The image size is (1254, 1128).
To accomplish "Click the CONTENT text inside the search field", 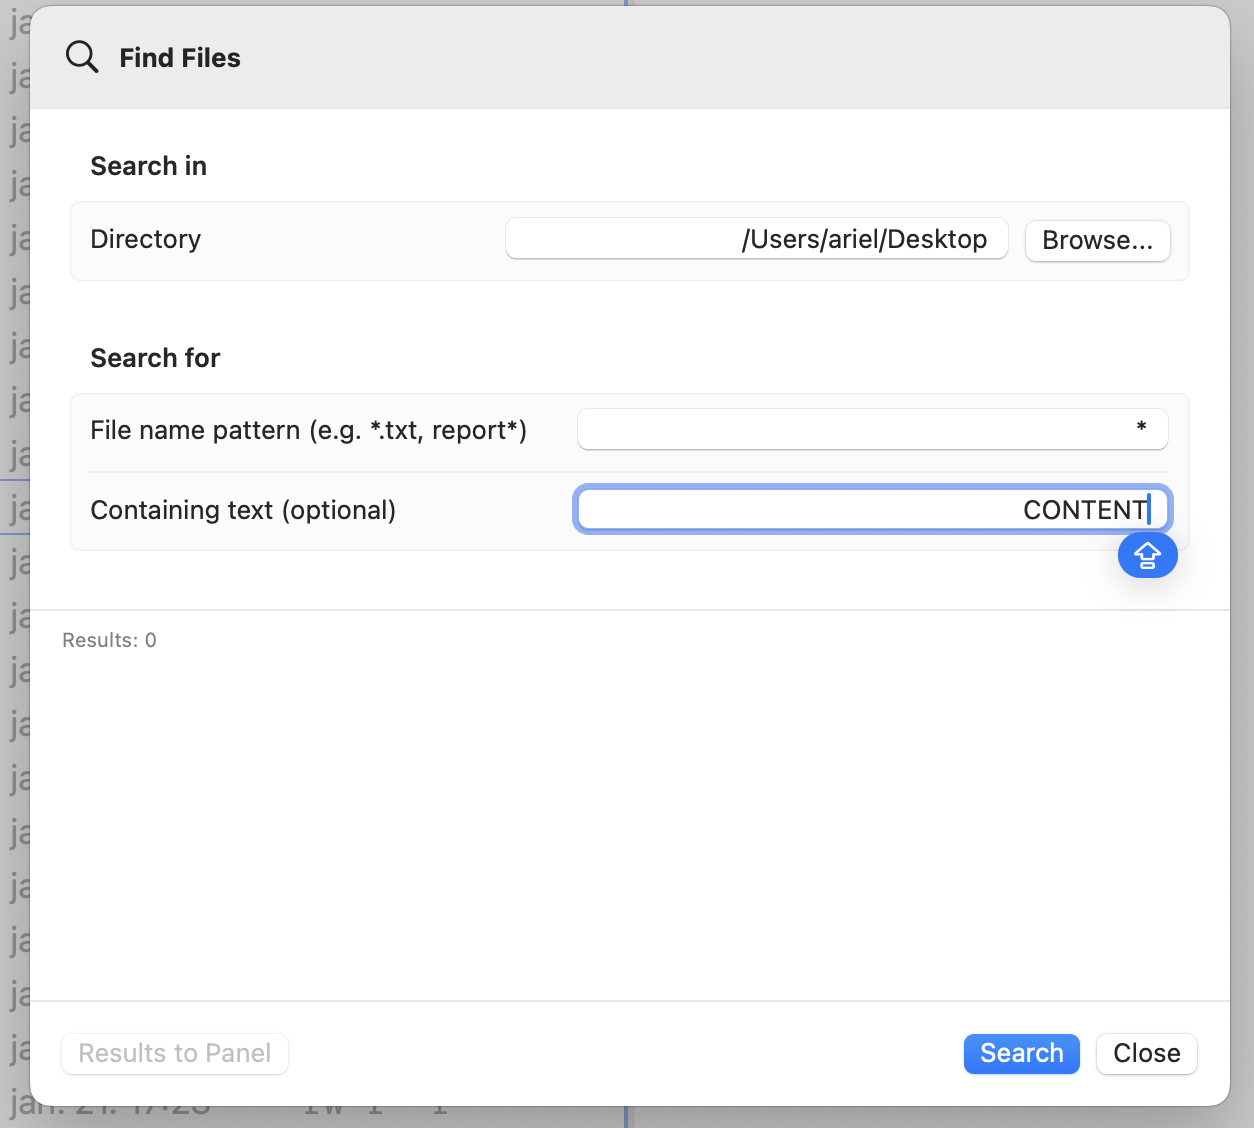I will point(1084,510).
